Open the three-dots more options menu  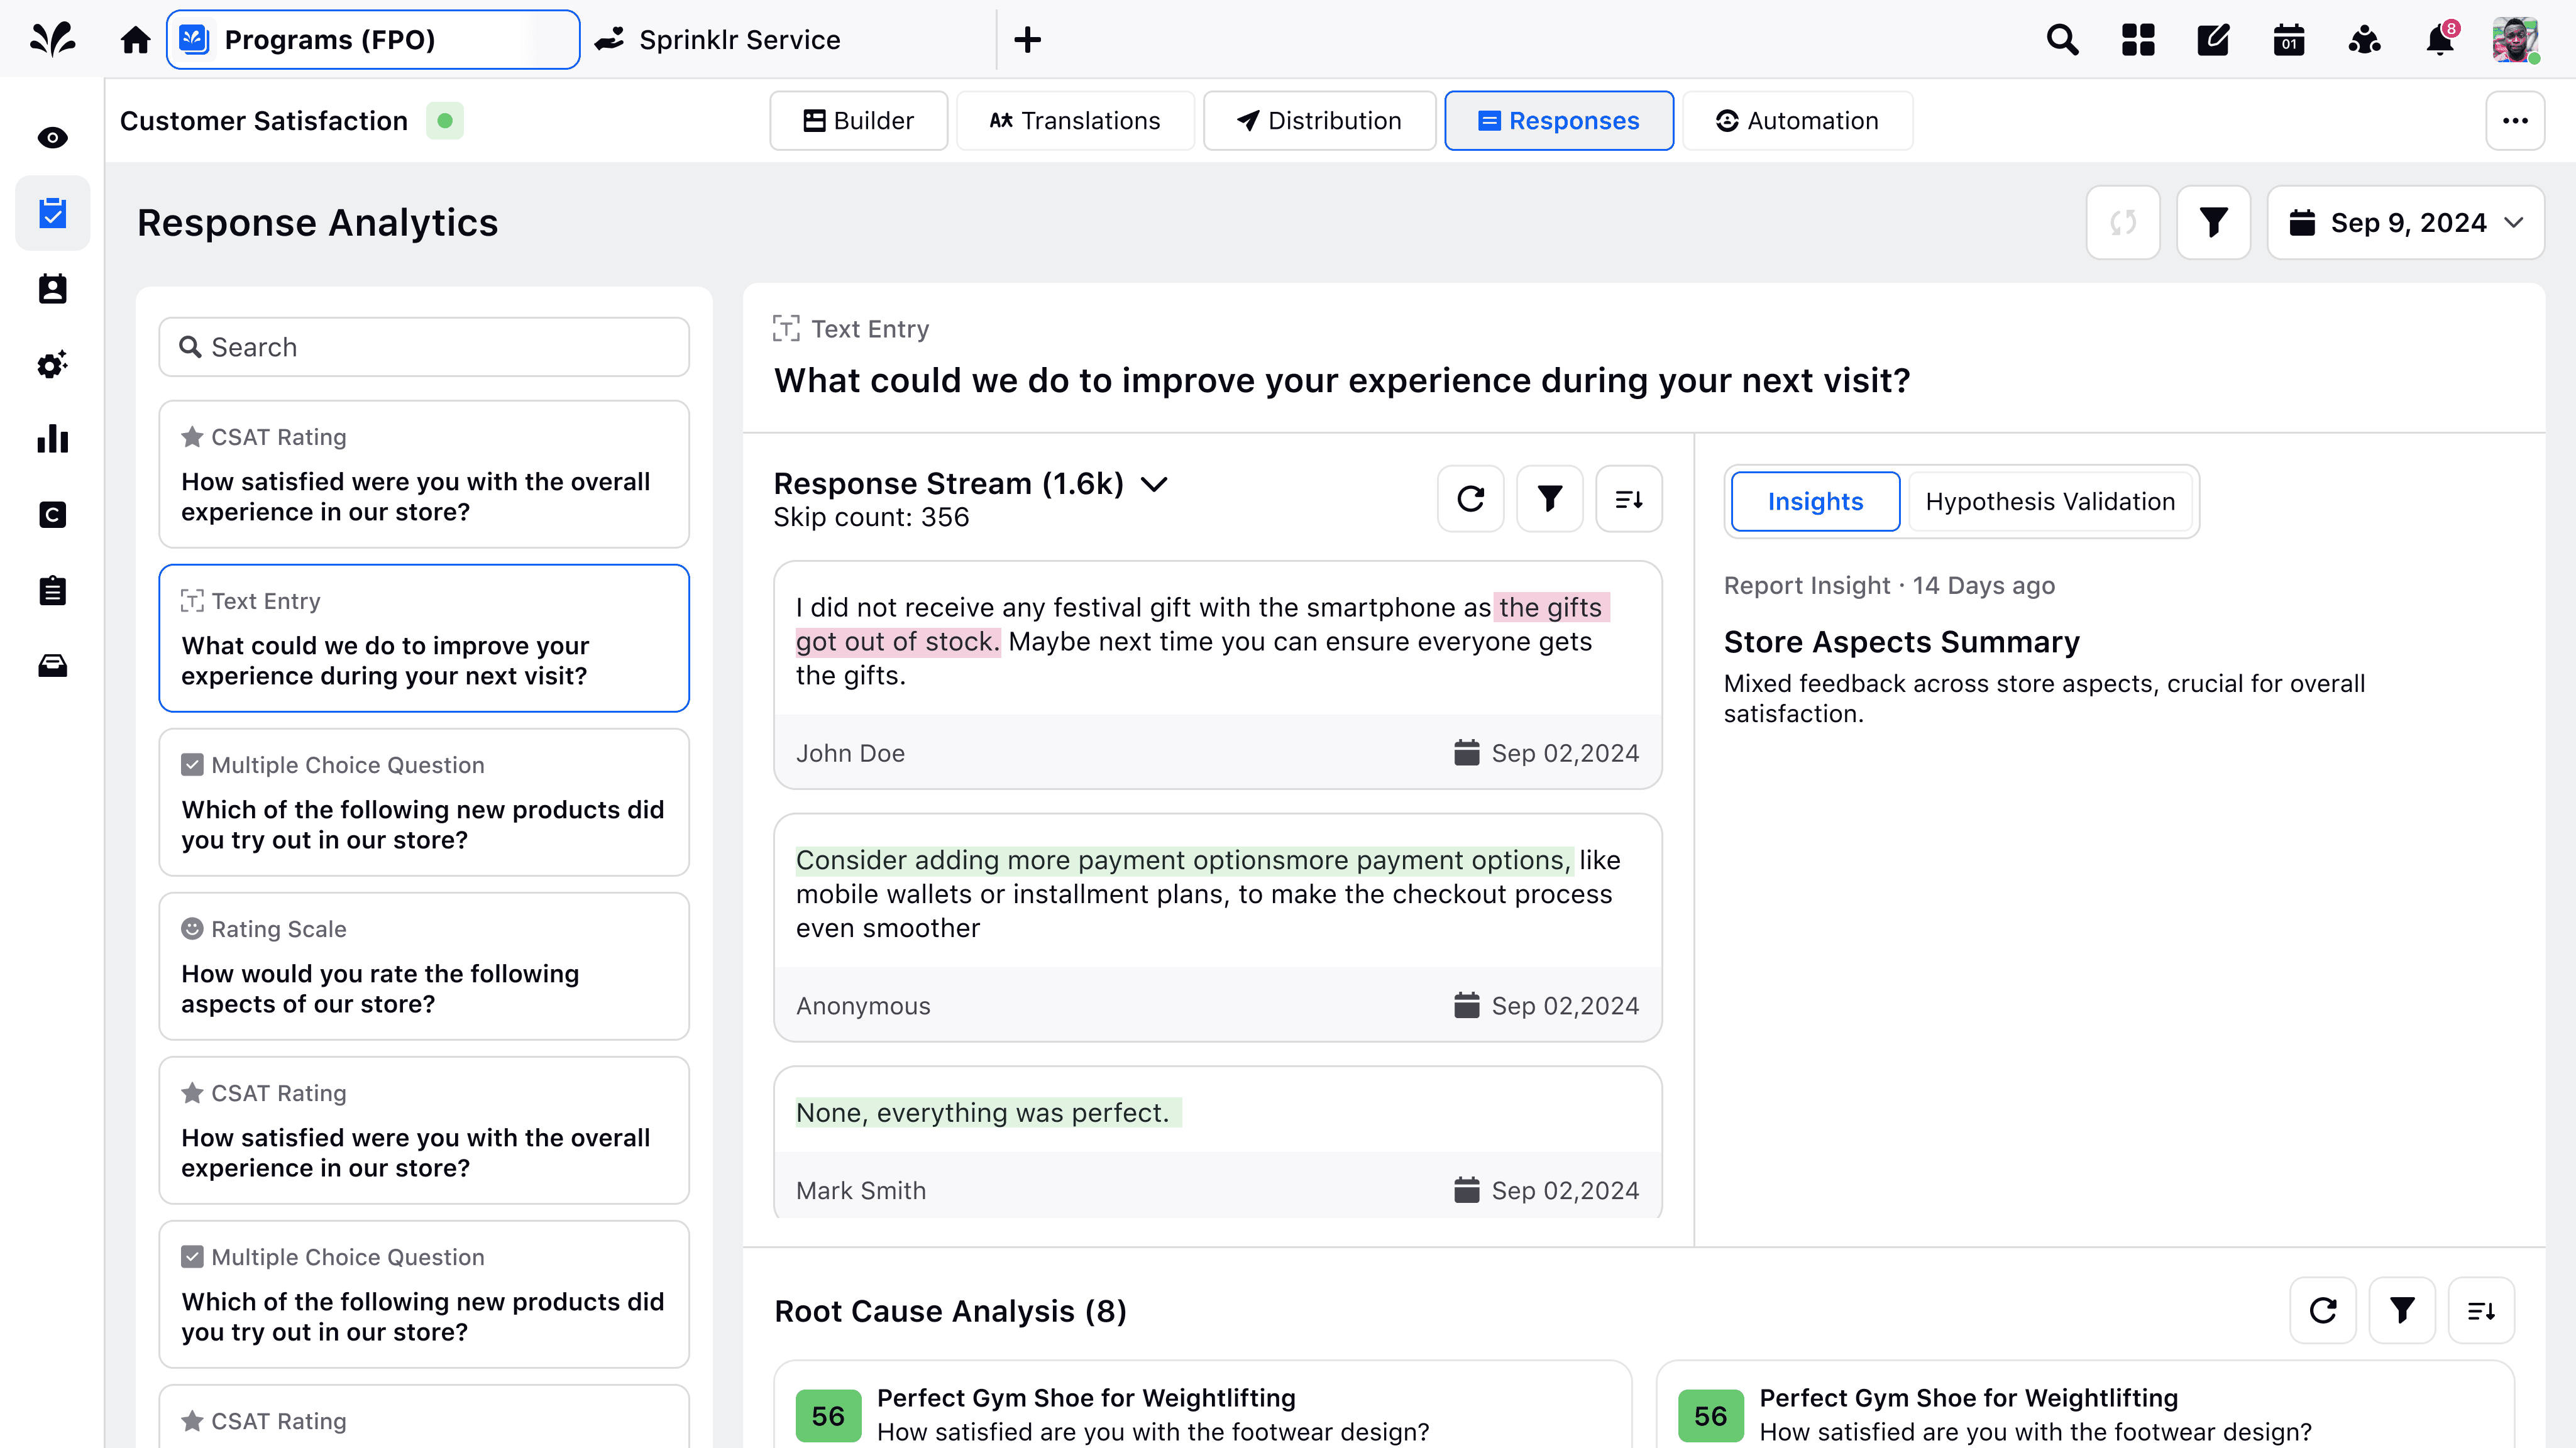click(x=2515, y=121)
